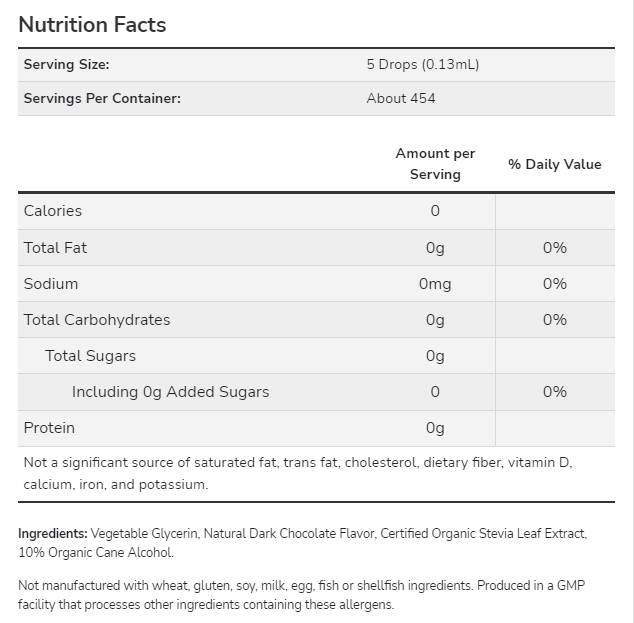Select the Total Carbohydrates row label

coord(97,320)
